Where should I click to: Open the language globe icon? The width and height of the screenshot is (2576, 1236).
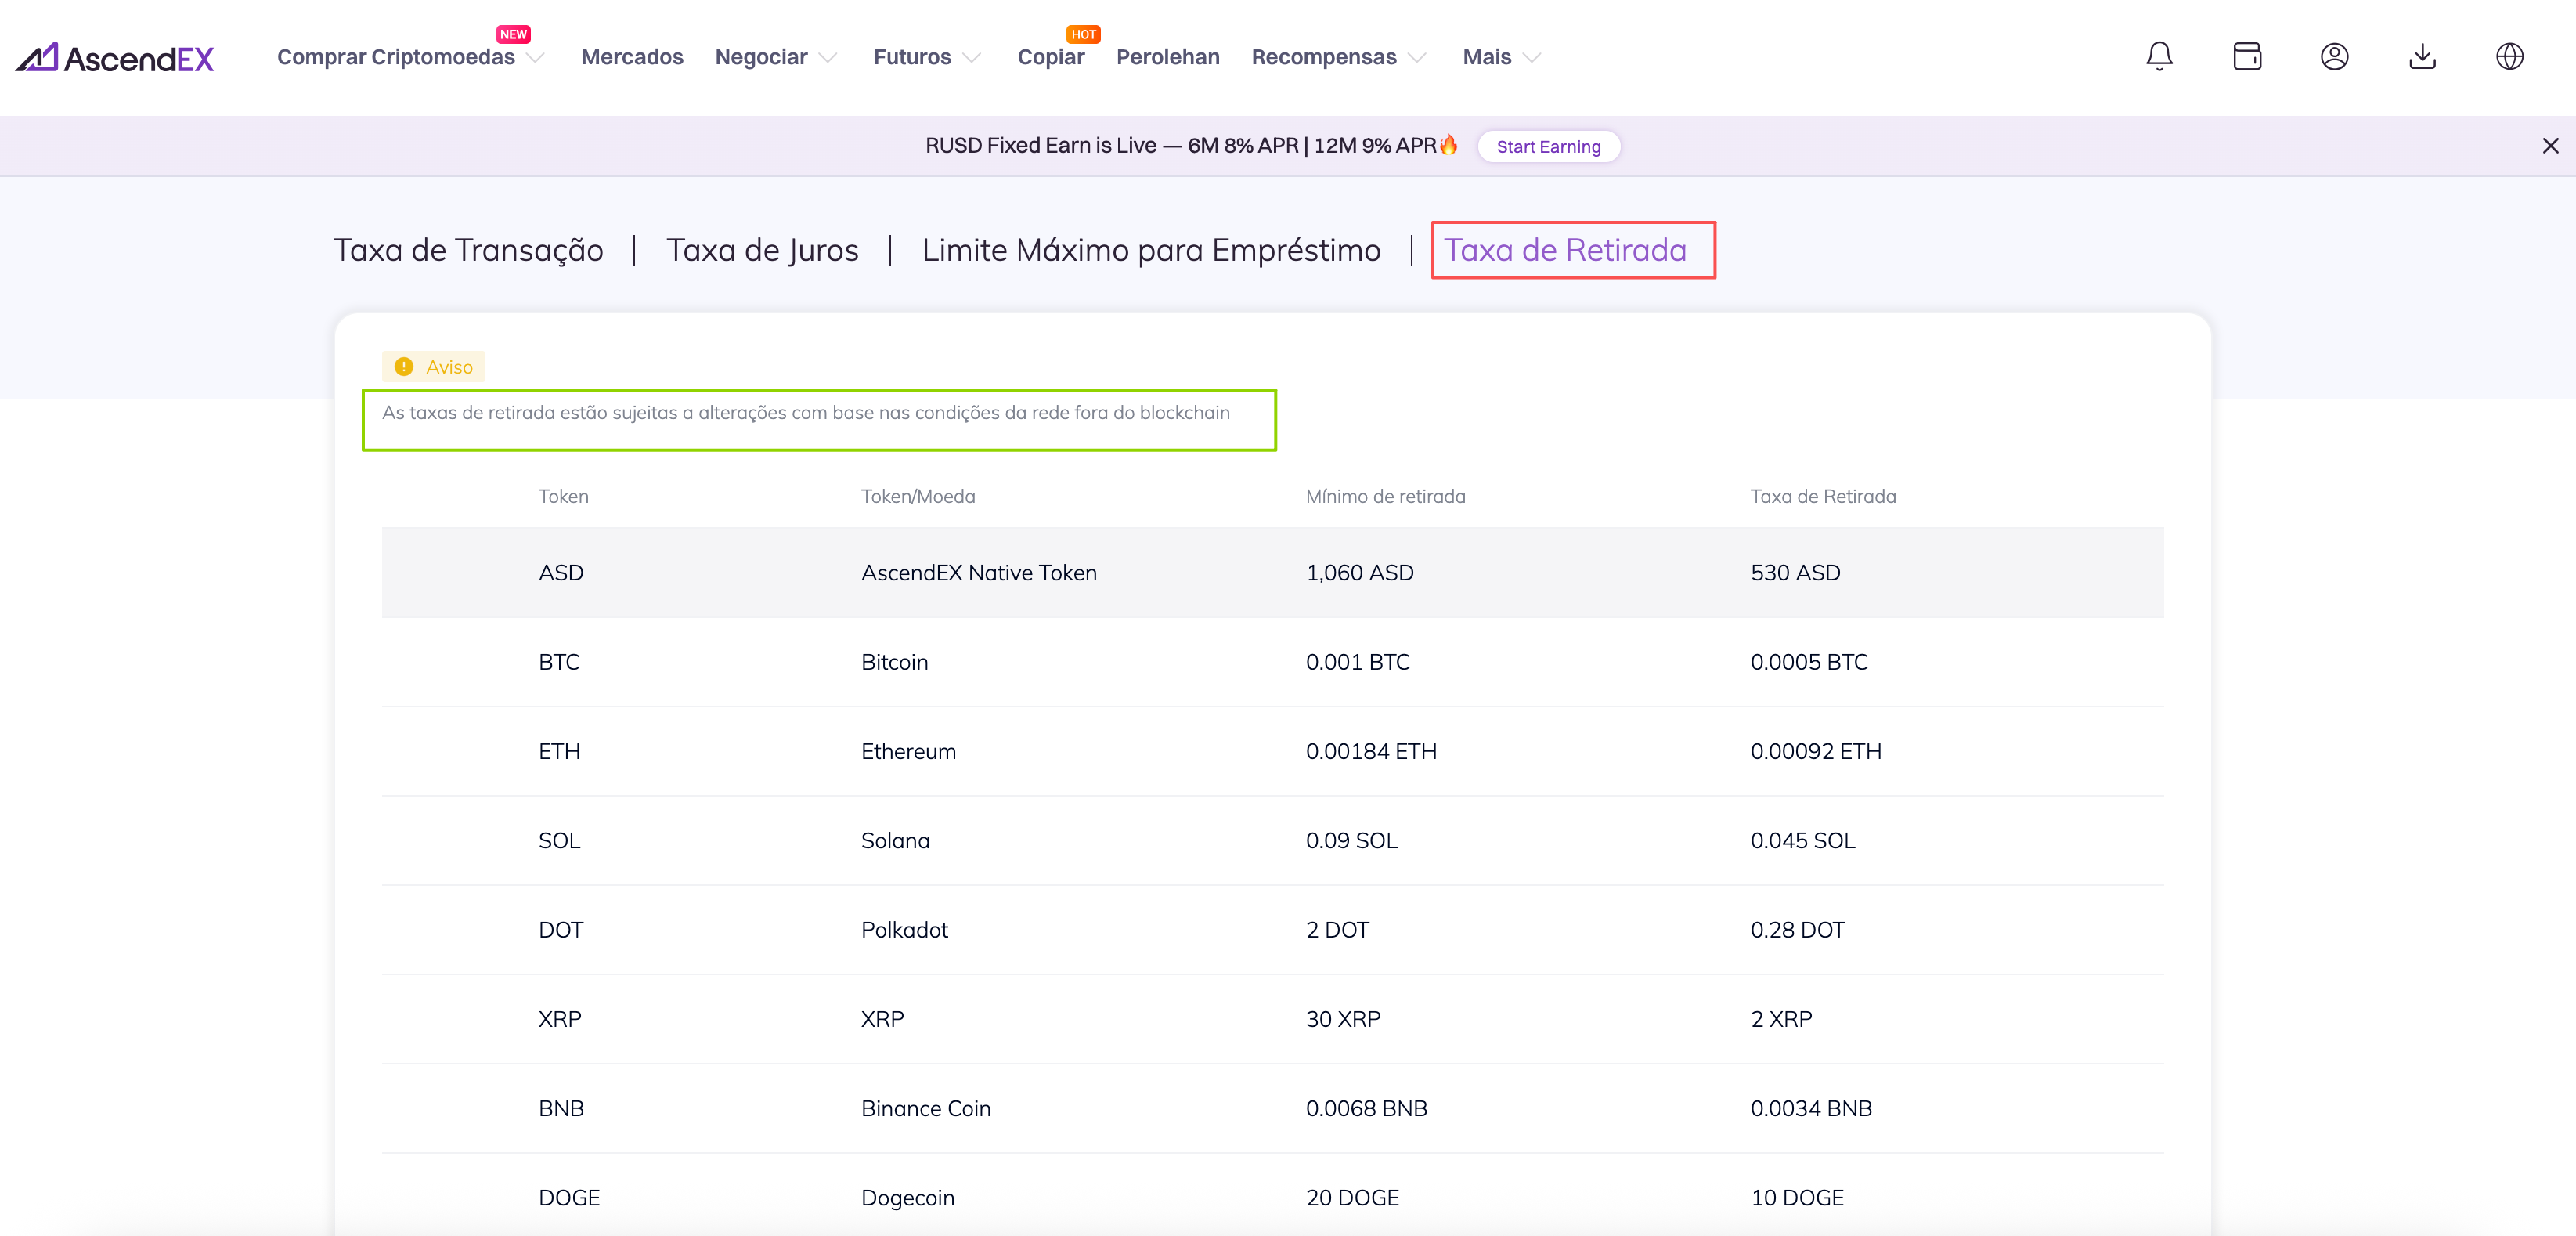pos(2509,56)
